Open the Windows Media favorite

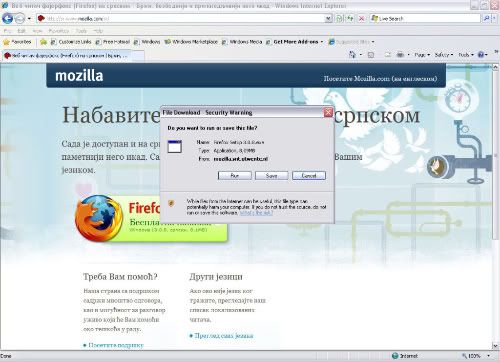242,42
